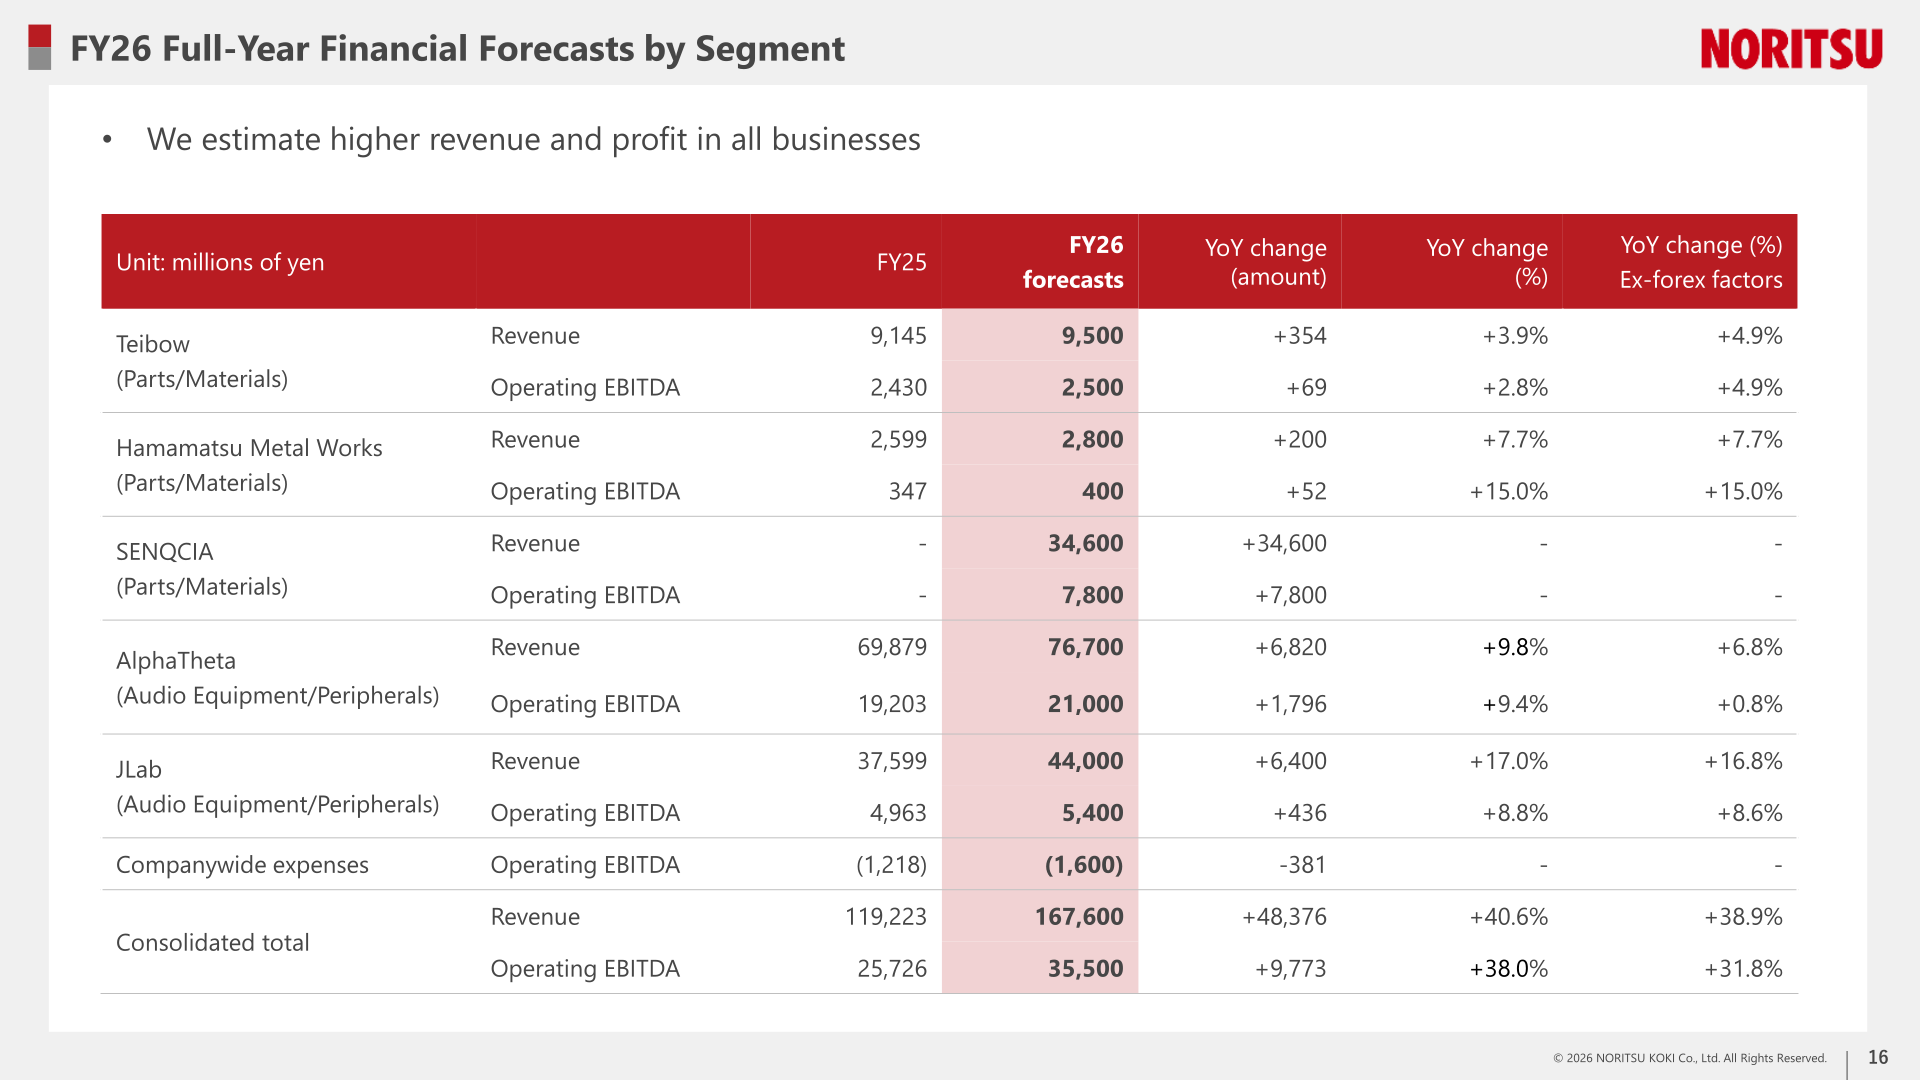Click SENQCIA EBITDA change +7,800
The width and height of the screenshot is (1920, 1080).
1290,596
